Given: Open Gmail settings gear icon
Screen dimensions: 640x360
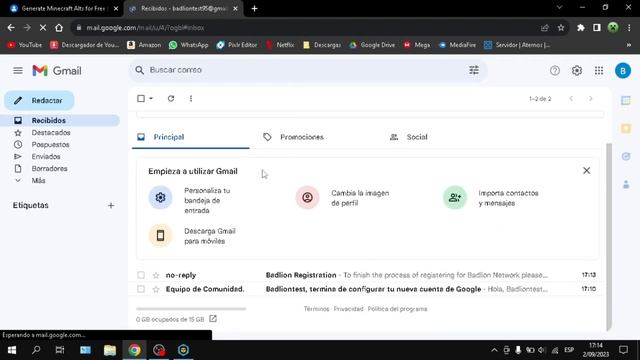Looking at the screenshot, I should click(576, 71).
